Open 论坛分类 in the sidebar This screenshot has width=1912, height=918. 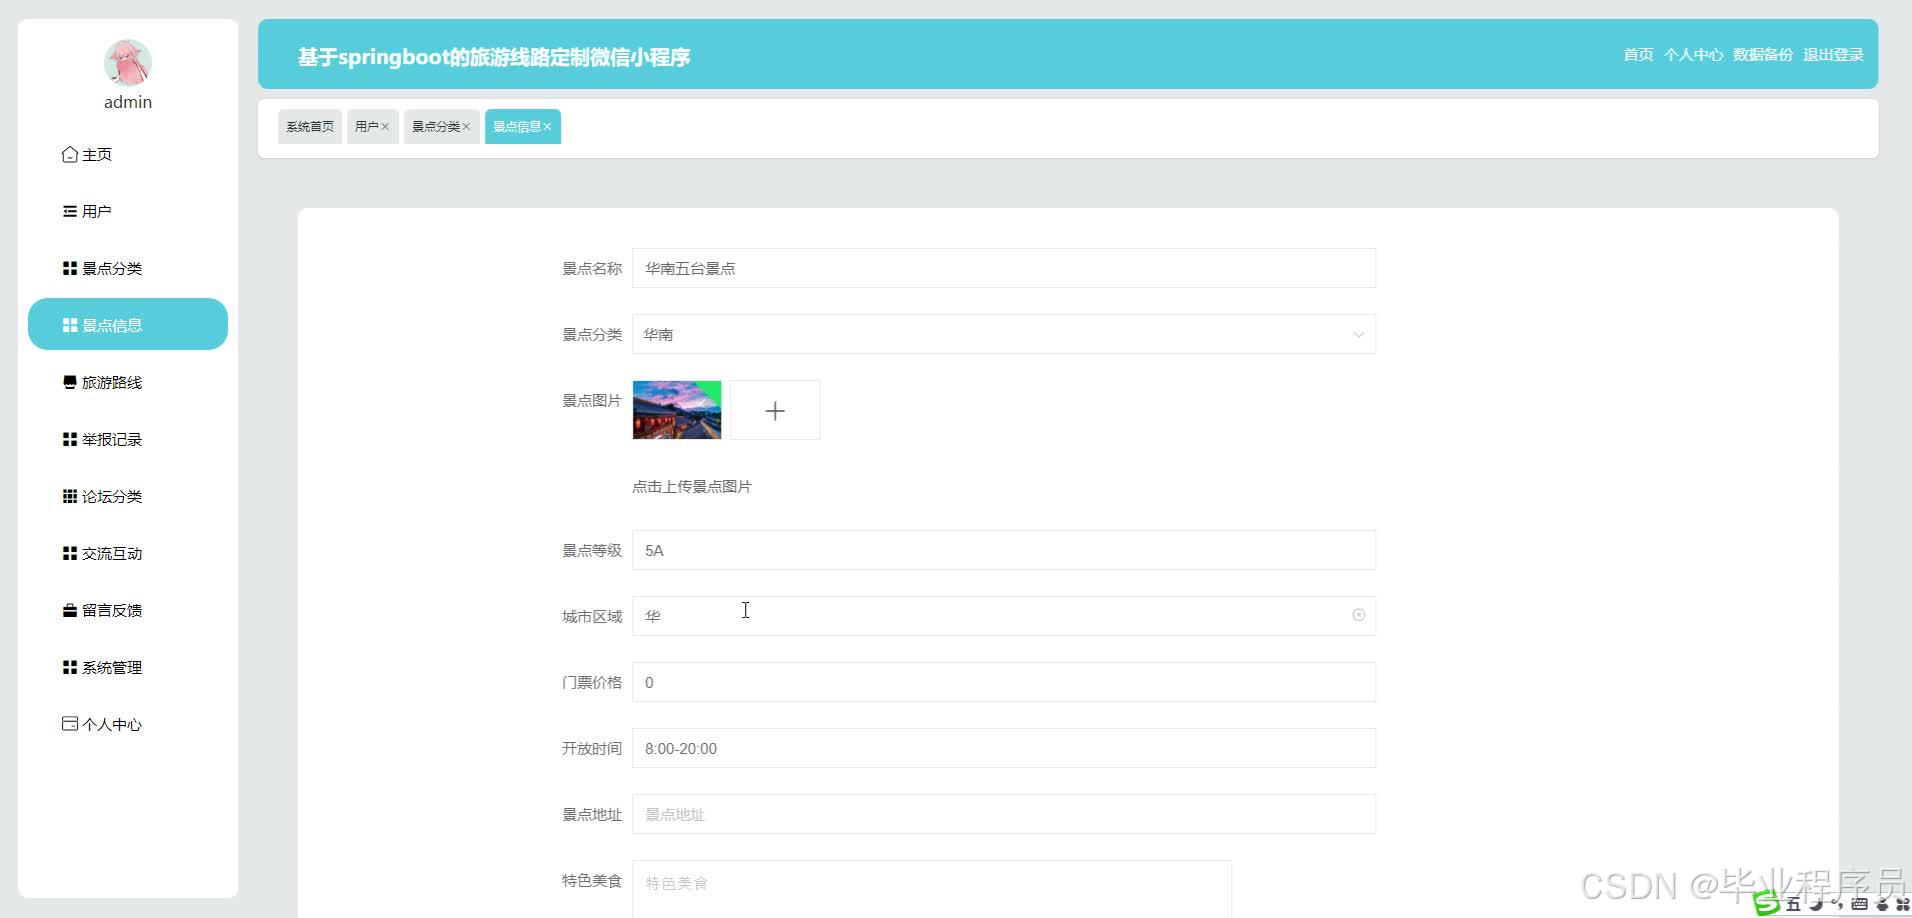[128, 496]
